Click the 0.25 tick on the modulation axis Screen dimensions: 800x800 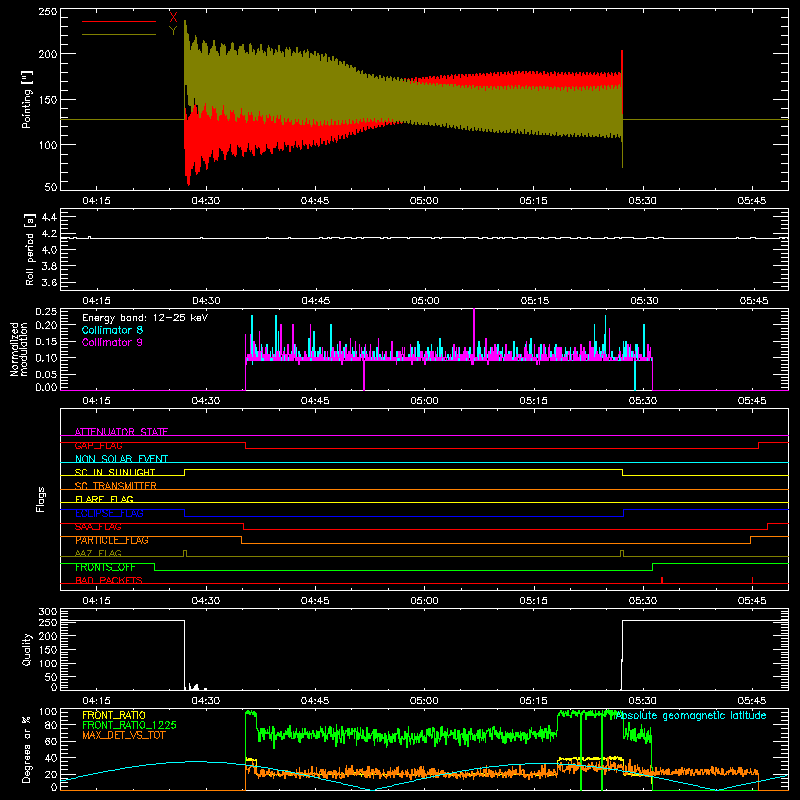[47, 312]
